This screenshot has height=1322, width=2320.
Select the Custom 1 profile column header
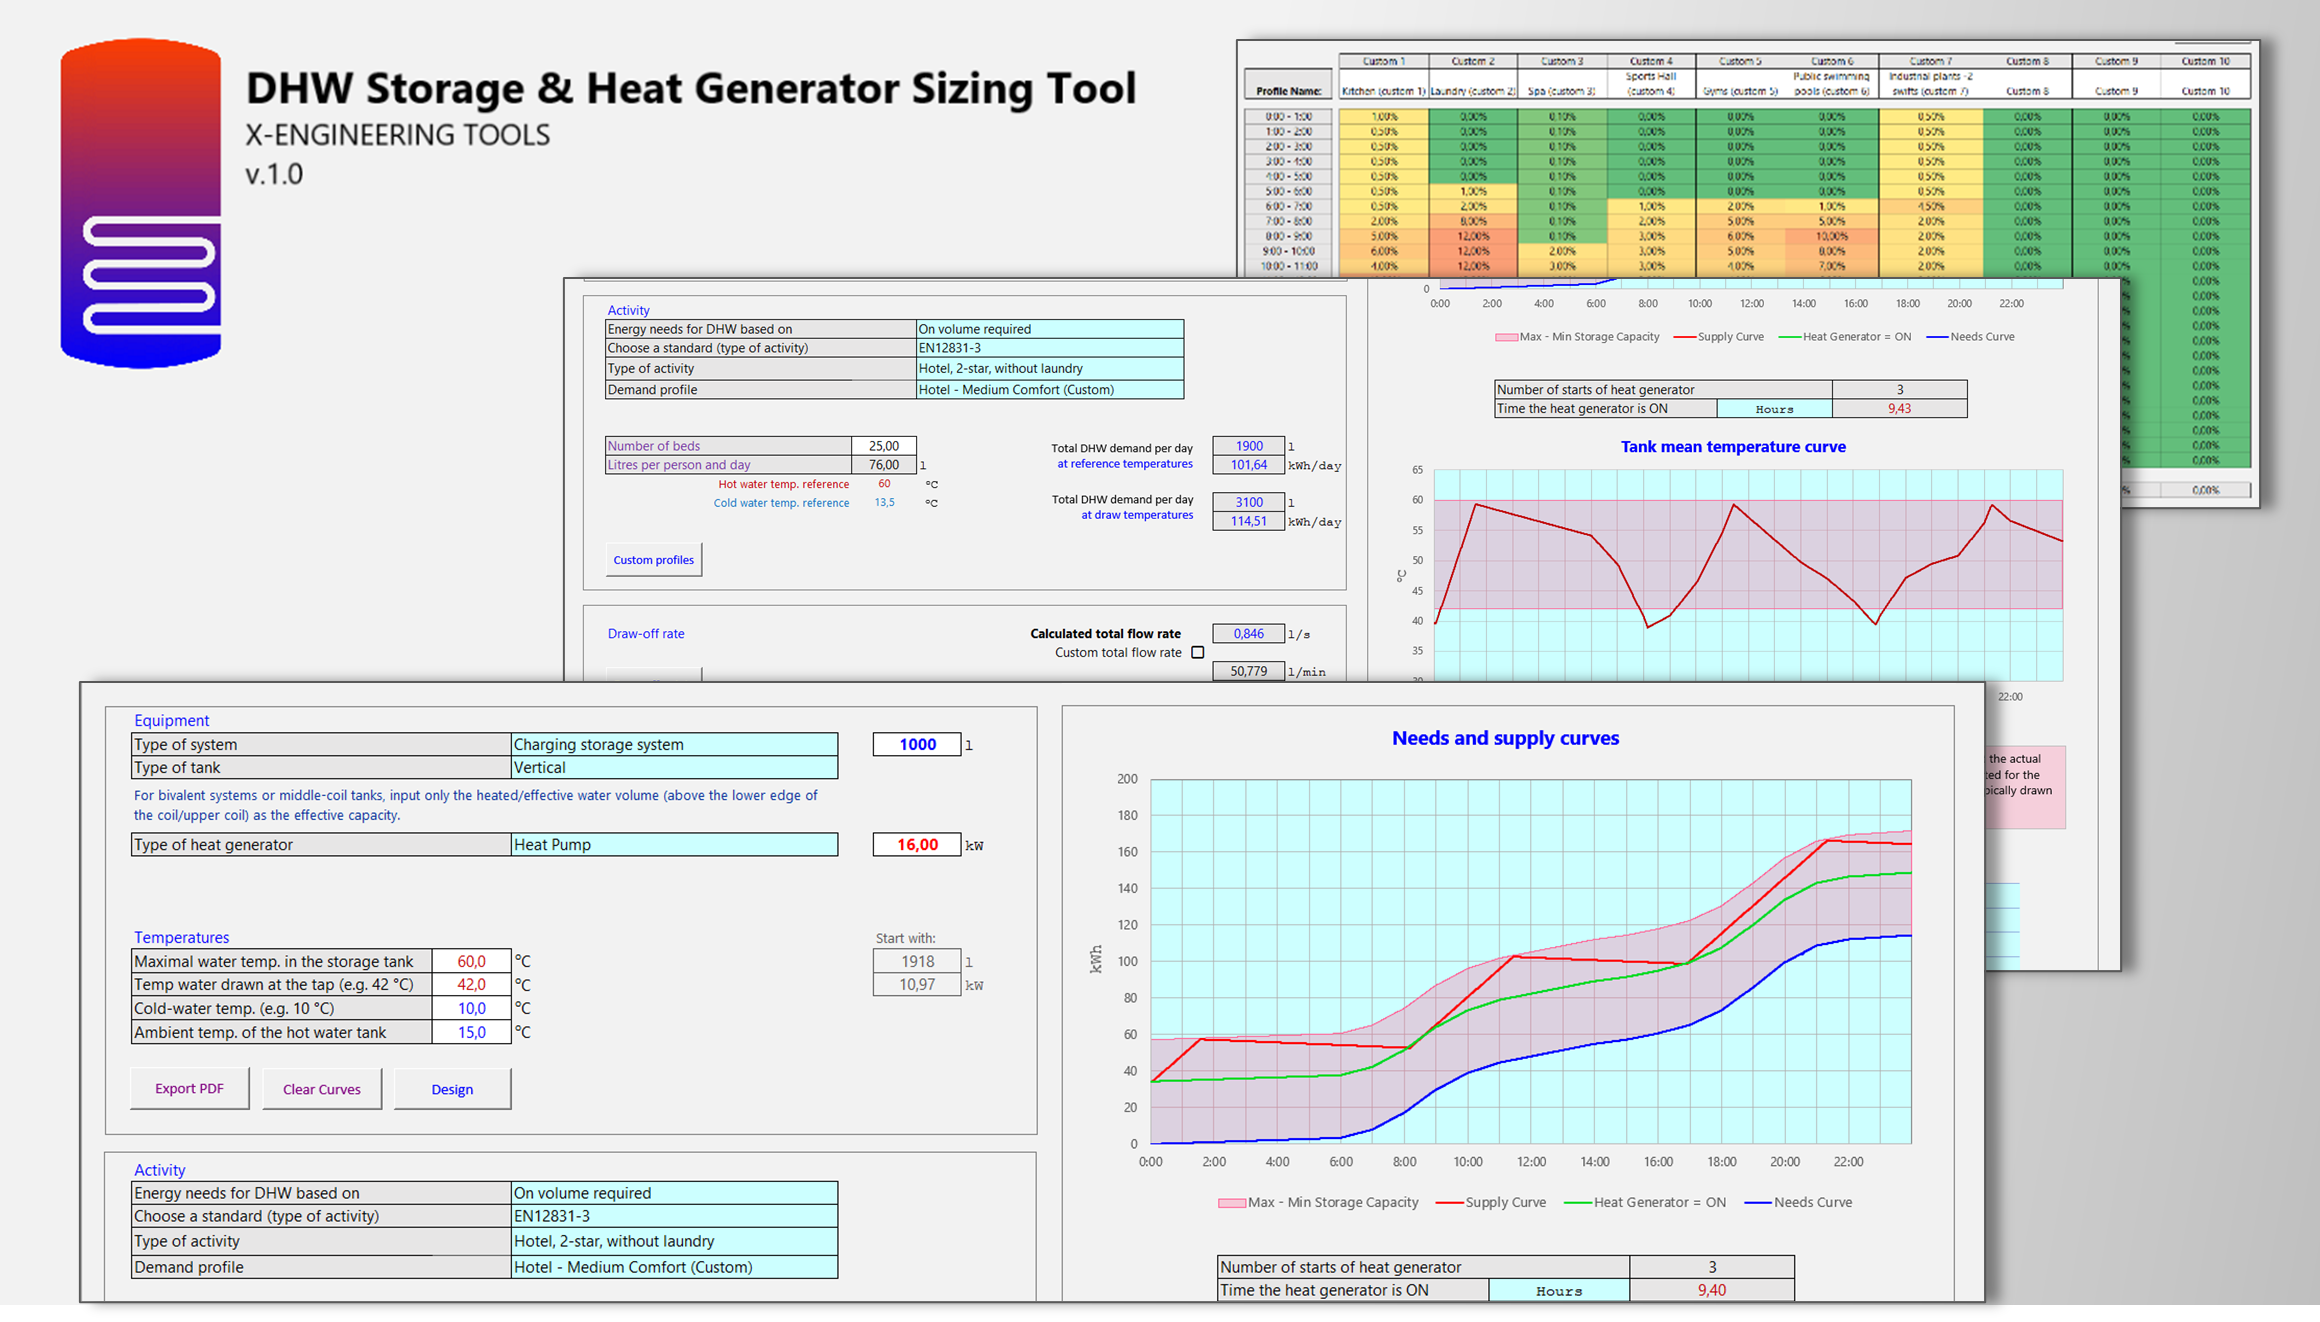click(x=1383, y=61)
